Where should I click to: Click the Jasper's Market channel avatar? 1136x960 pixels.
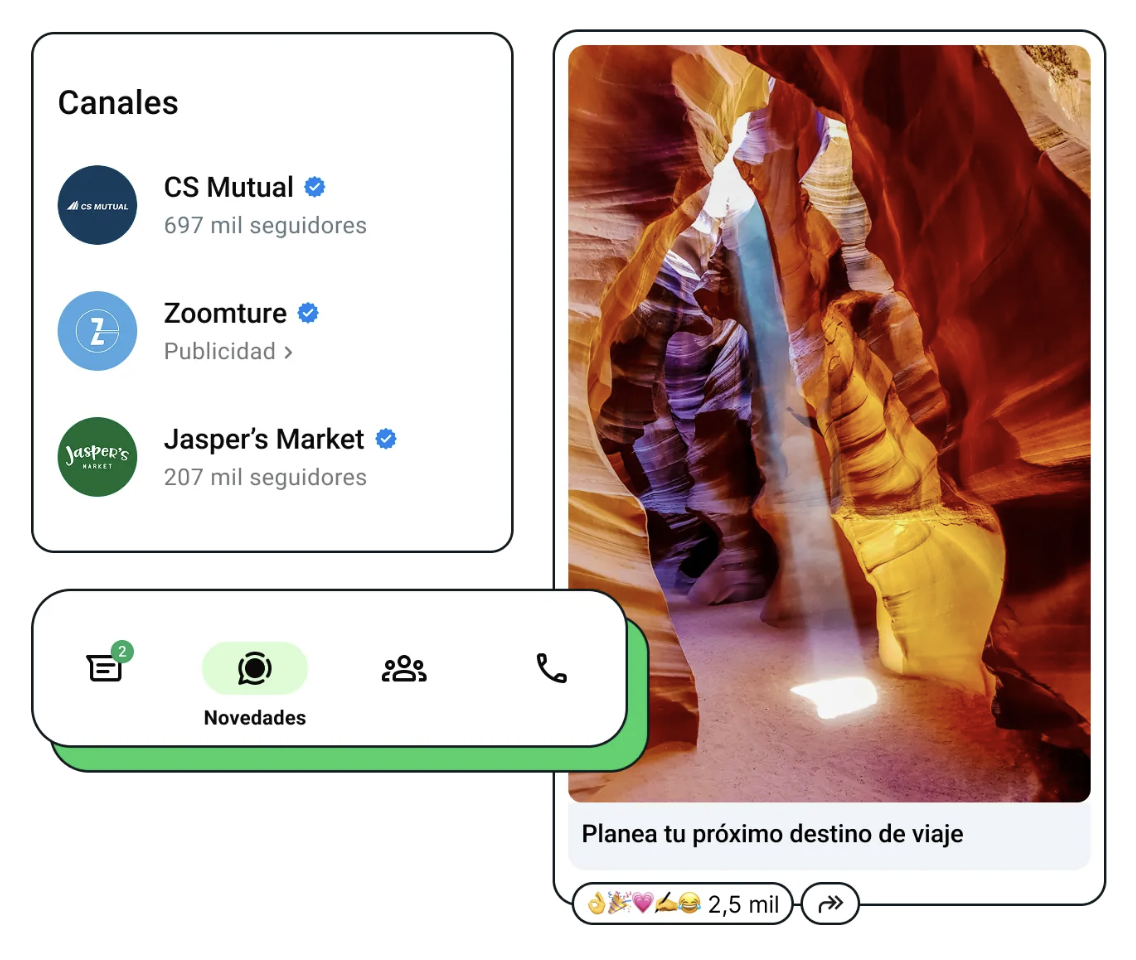(97, 457)
